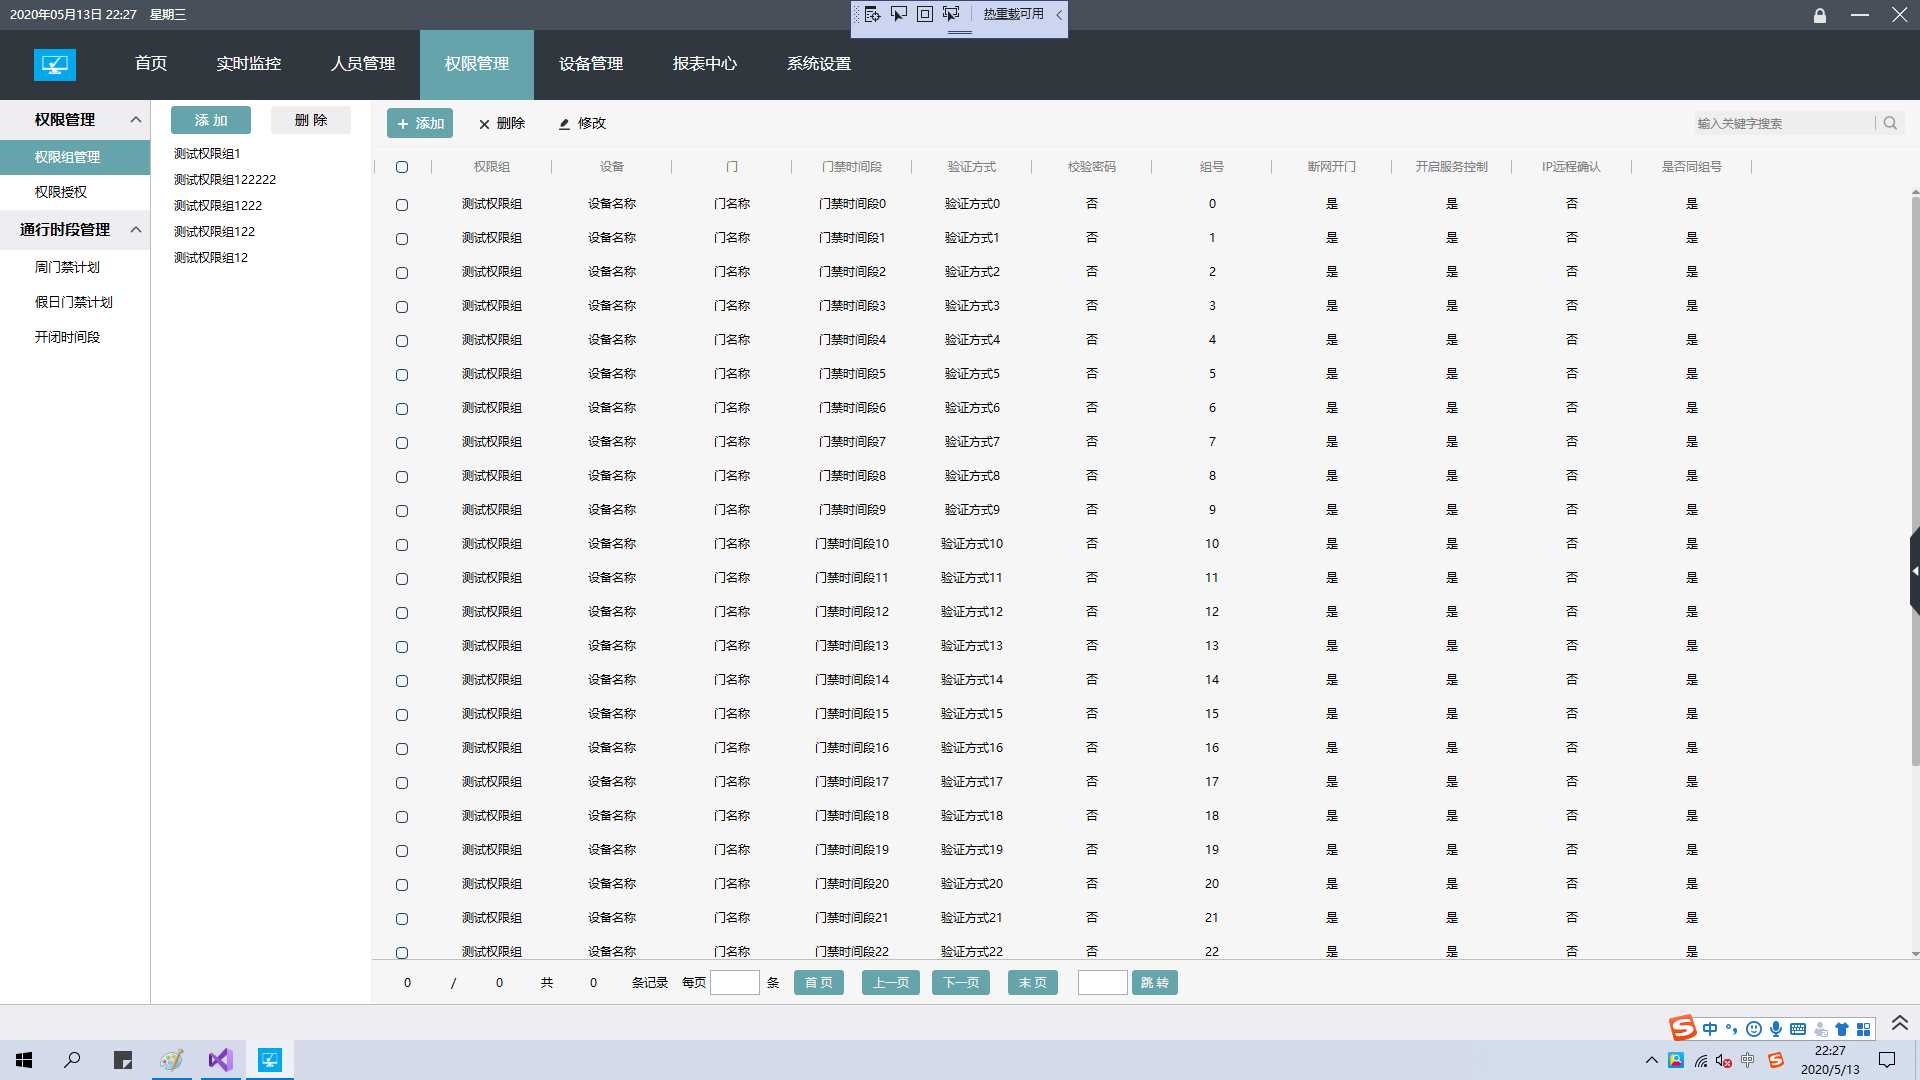Collapse the debug toolbar with the chevron
The height and width of the screenshot is (1080, 1920).
click(1059, 14)
